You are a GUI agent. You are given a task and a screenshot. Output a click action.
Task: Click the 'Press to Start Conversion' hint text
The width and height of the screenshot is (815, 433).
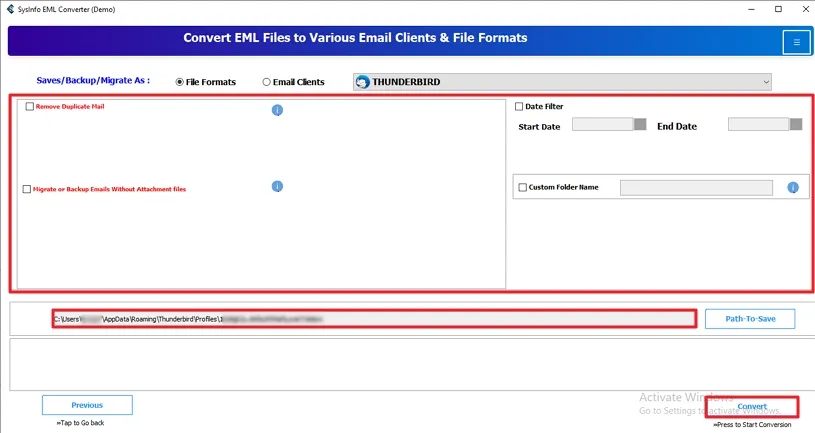point(752,425)
